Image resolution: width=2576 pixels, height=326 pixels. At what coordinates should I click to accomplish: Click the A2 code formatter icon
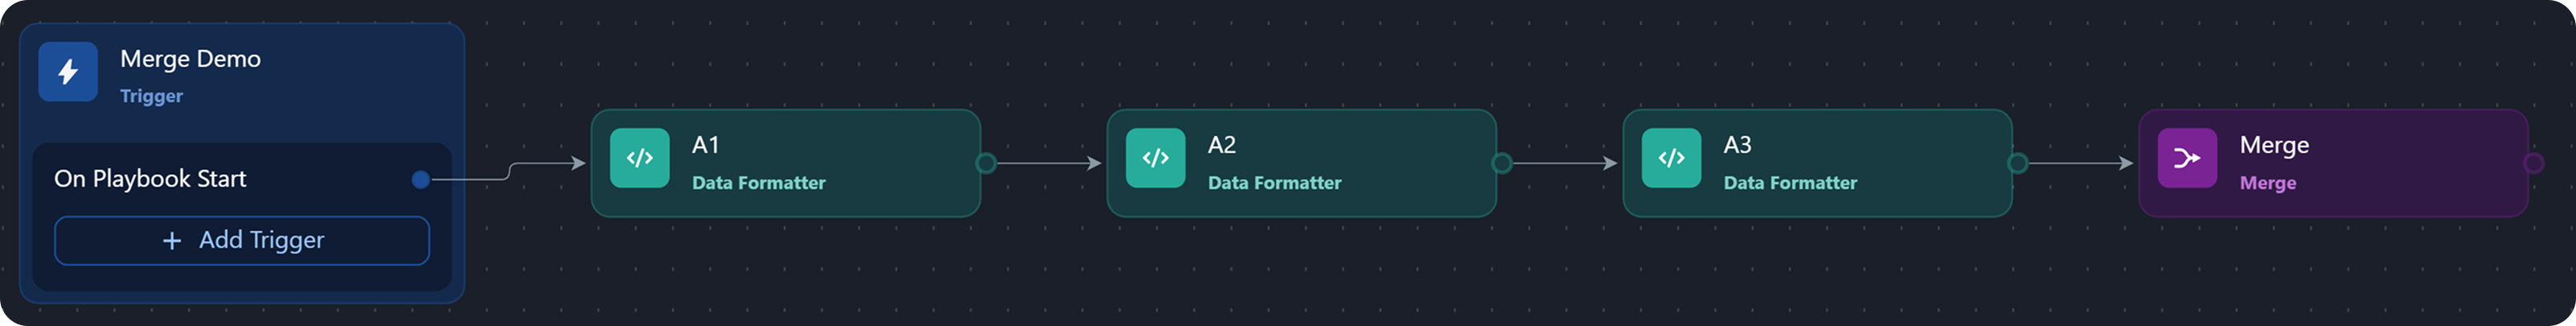[1156, 158]
